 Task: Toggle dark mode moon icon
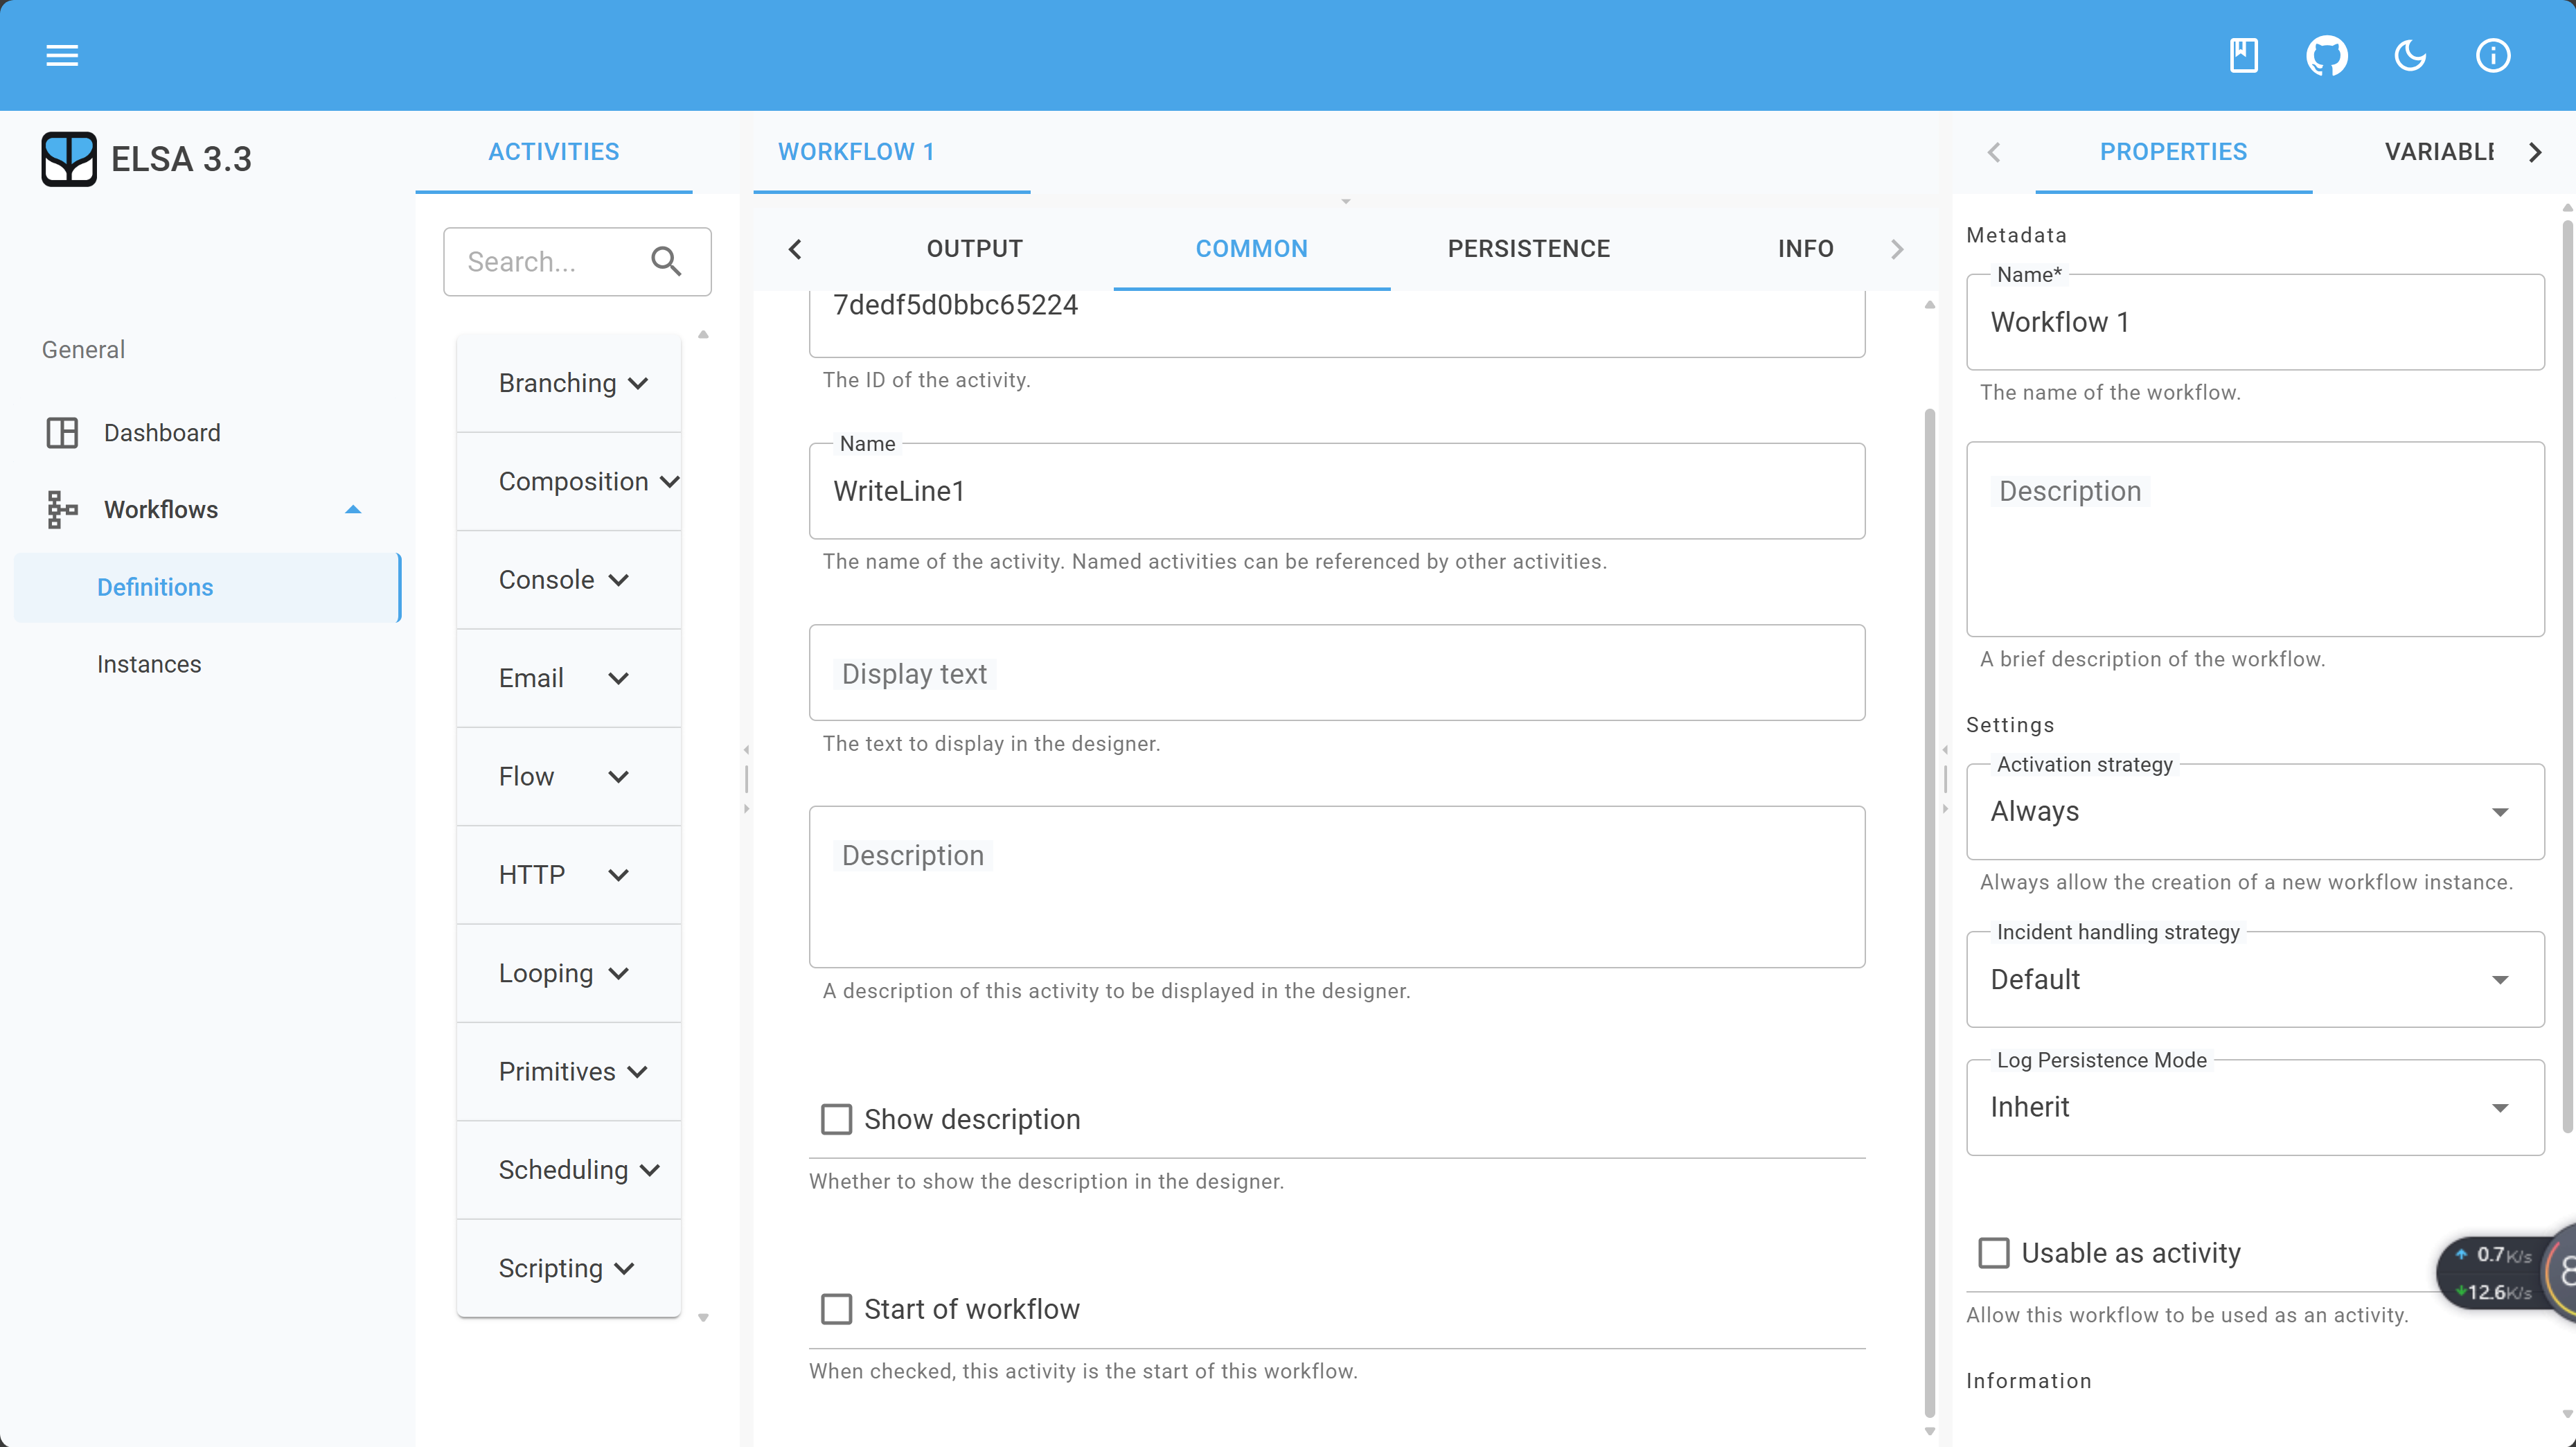[x=2410, y=55]
